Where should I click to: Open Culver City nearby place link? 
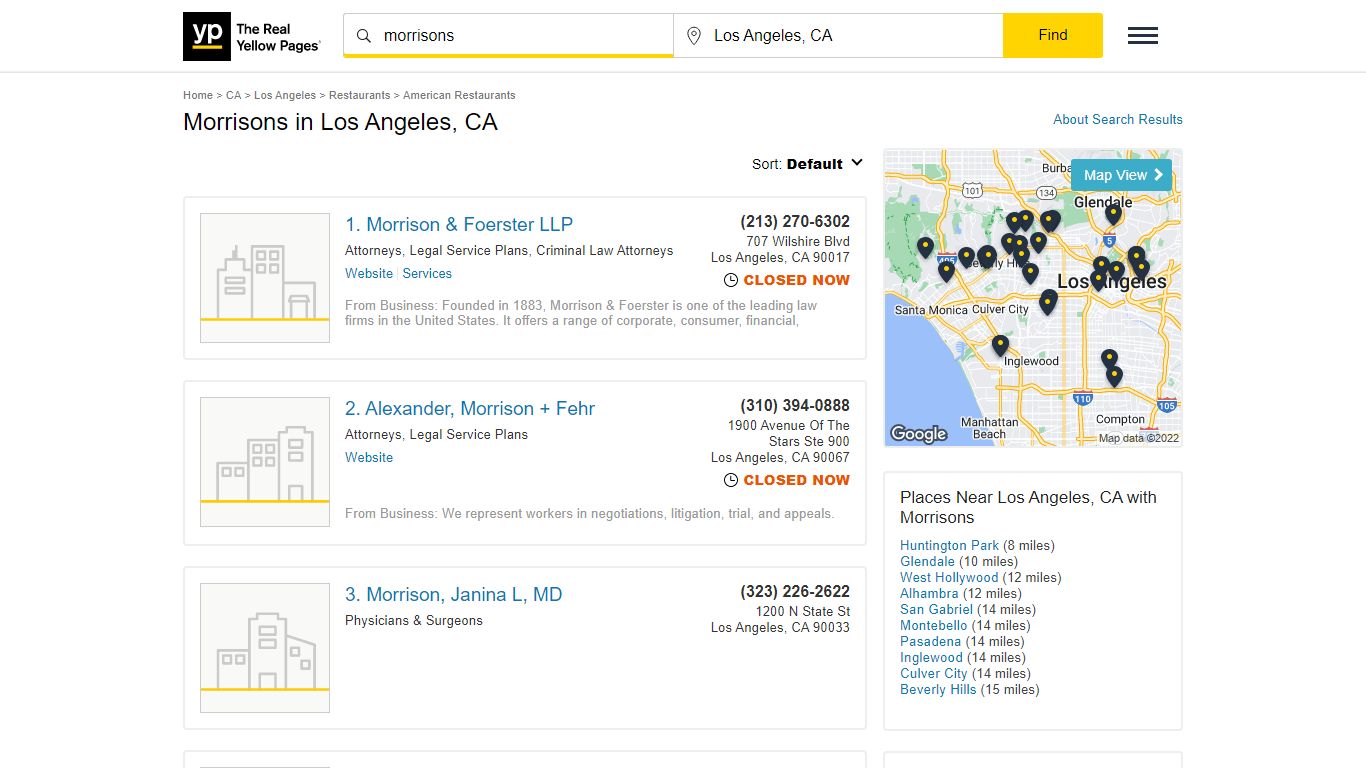click(x=934, y=674)
